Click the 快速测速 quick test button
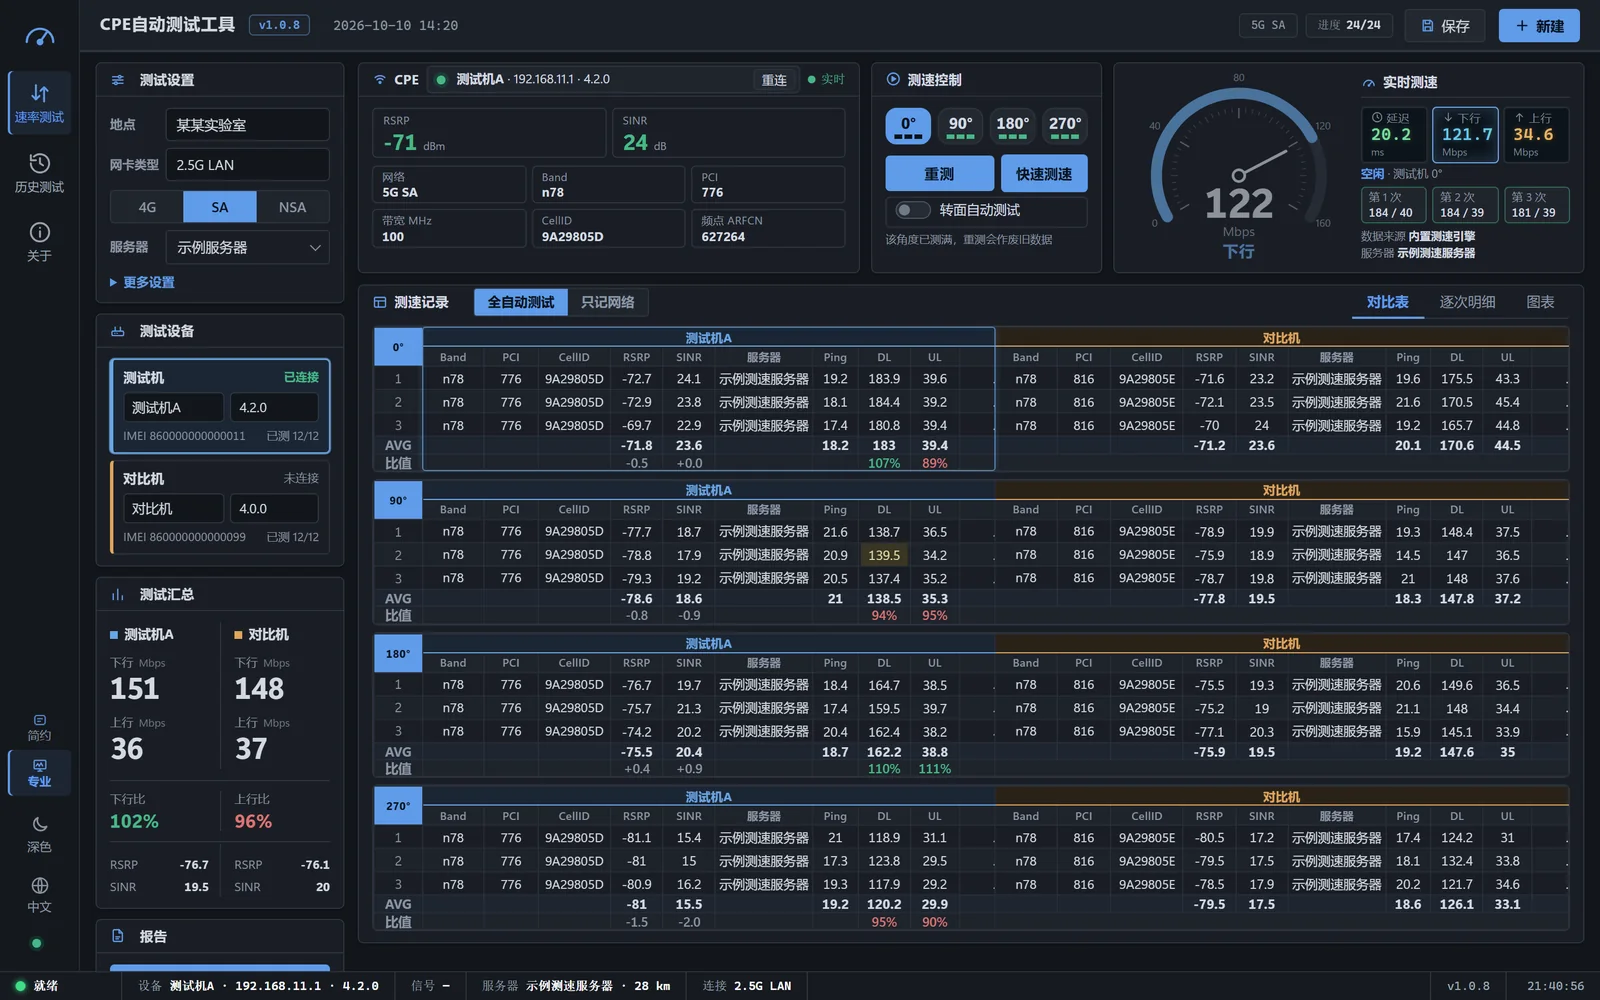 point(1044,174)
